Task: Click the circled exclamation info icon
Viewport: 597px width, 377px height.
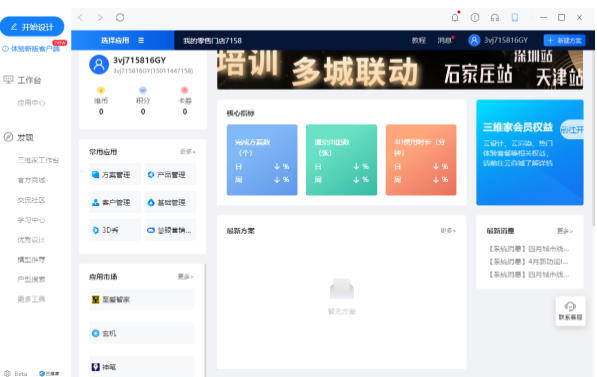Action: [x=475, y=18]
